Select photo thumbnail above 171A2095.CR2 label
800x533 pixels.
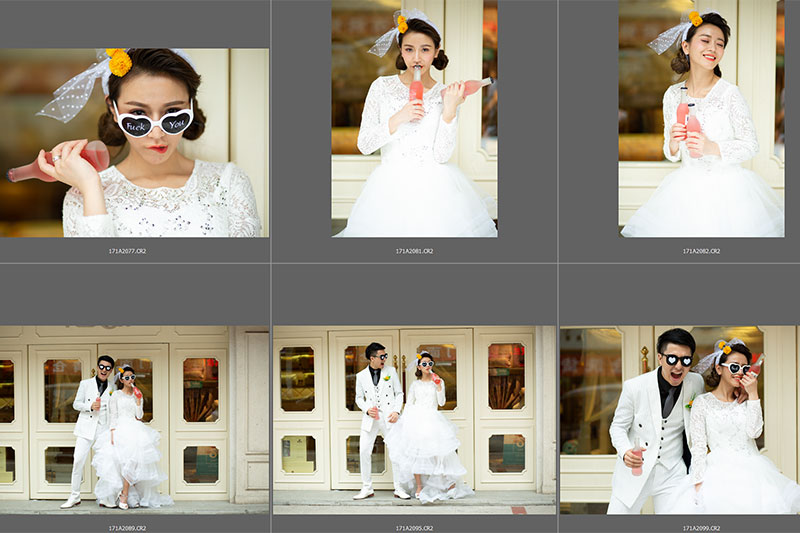coord(414,420)
